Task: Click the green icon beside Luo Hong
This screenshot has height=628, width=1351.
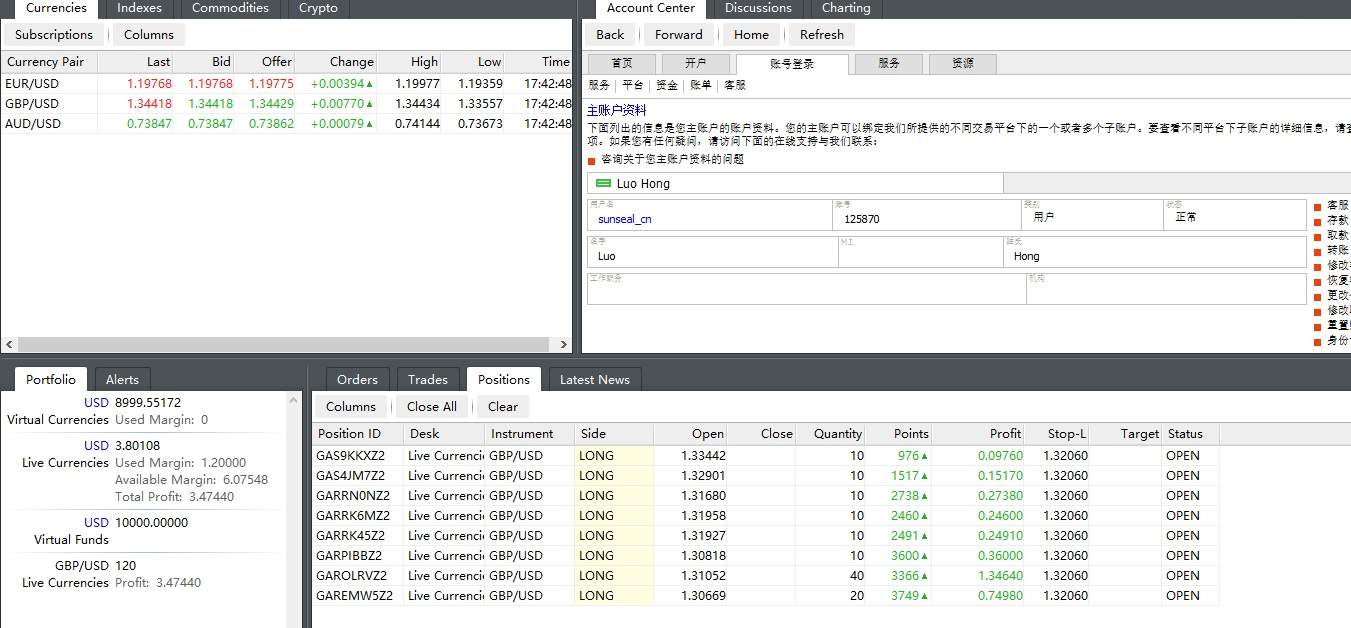Action: [x=603, y=184]
